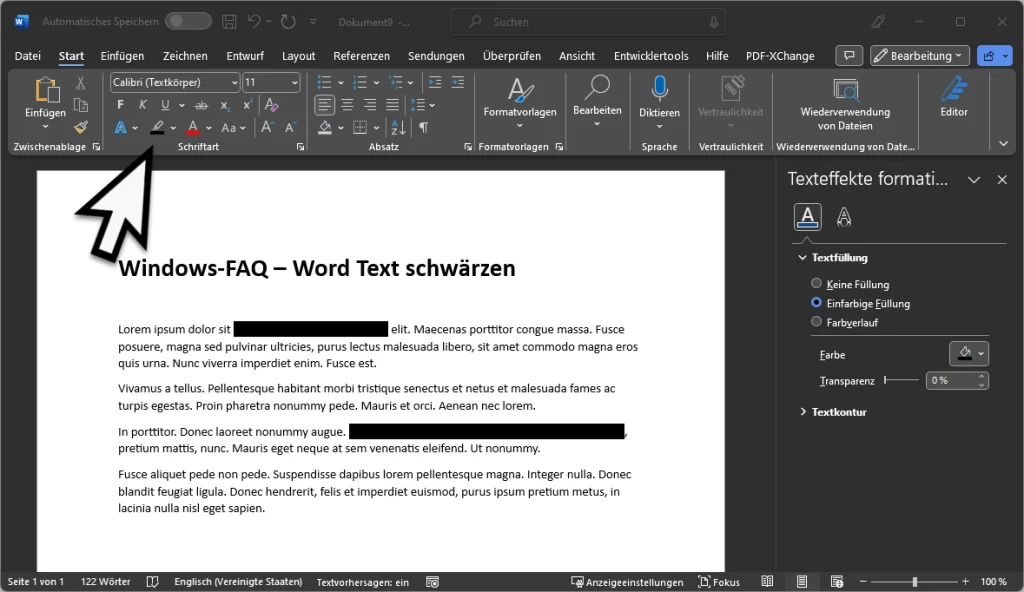
Task: Click the Transparenz percentage field
Action: (952, 380)
